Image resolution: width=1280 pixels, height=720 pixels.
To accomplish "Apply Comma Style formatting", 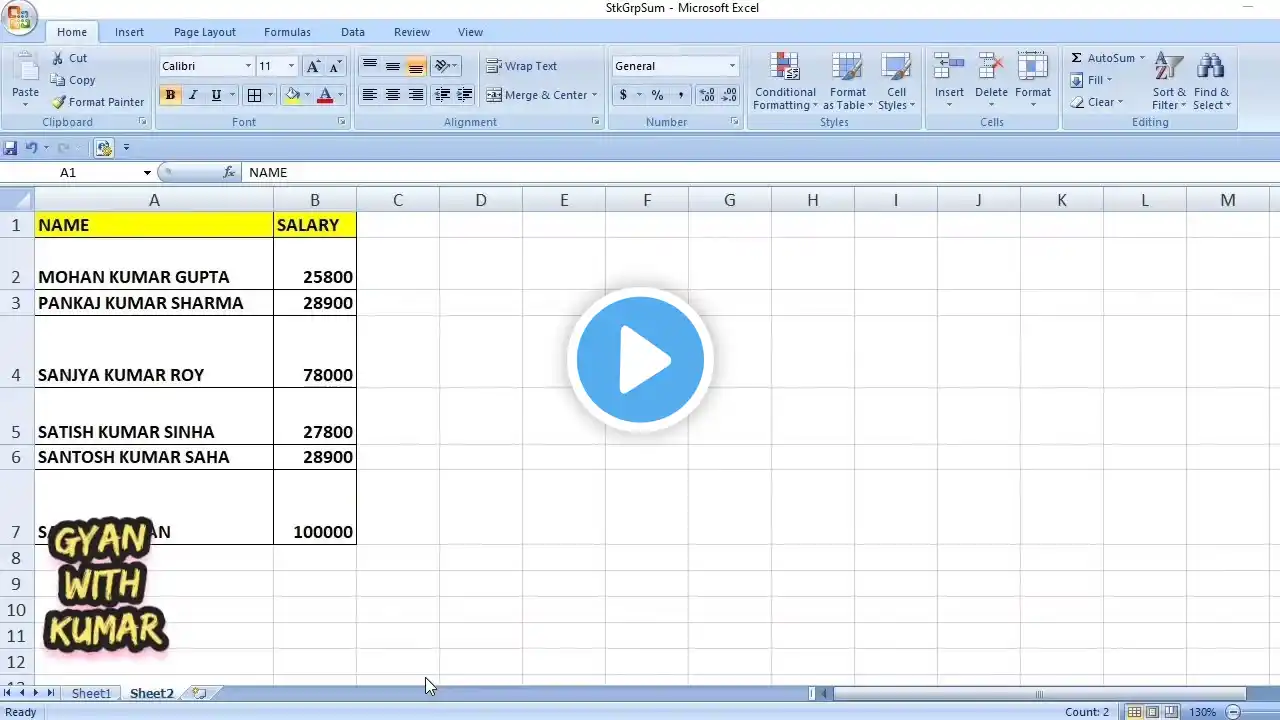I will click(x=681, y=95).
